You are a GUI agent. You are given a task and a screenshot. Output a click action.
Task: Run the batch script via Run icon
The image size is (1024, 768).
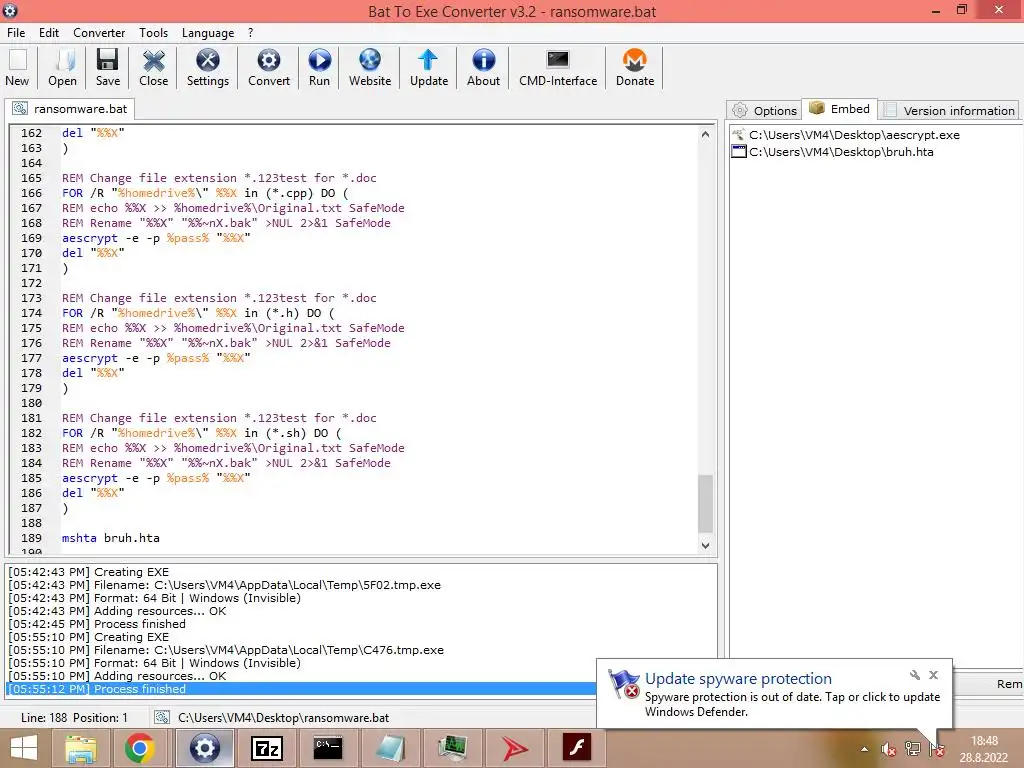click(319, 67)
